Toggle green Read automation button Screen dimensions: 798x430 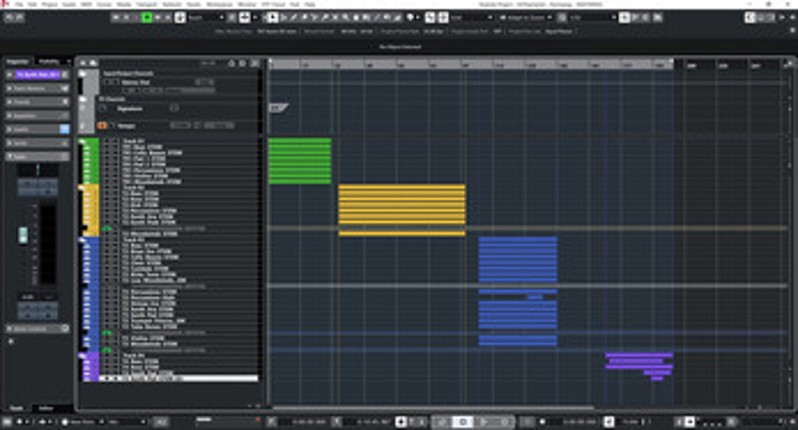(147, 17)
